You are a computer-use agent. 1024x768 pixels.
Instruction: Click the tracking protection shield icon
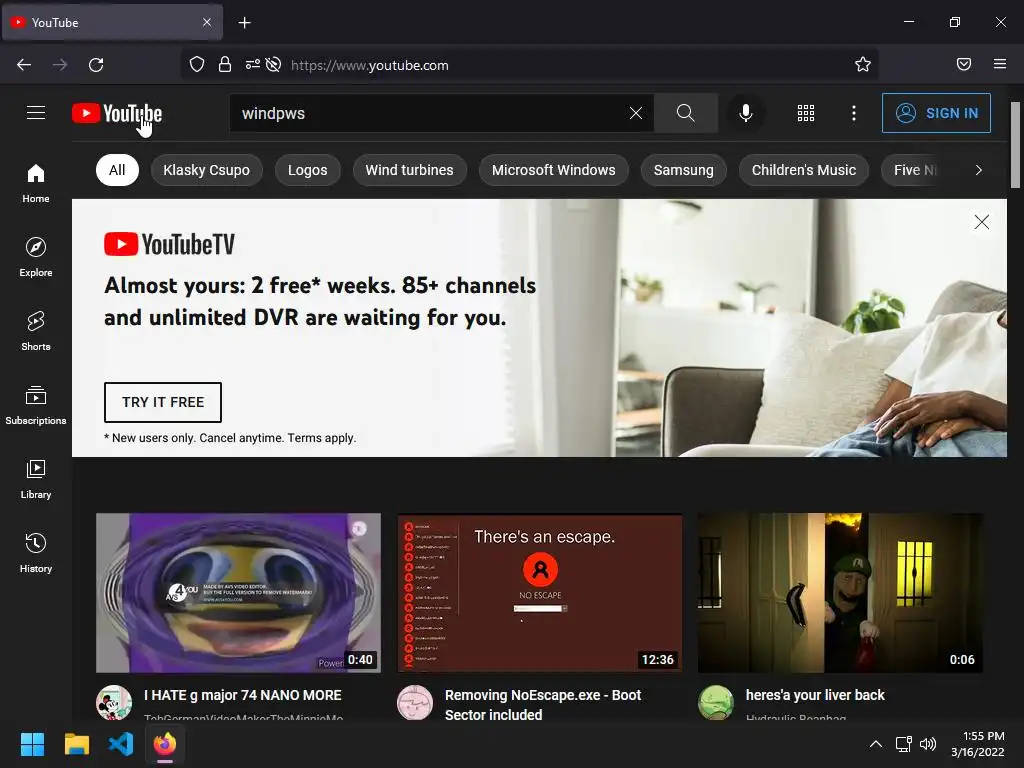197,65
